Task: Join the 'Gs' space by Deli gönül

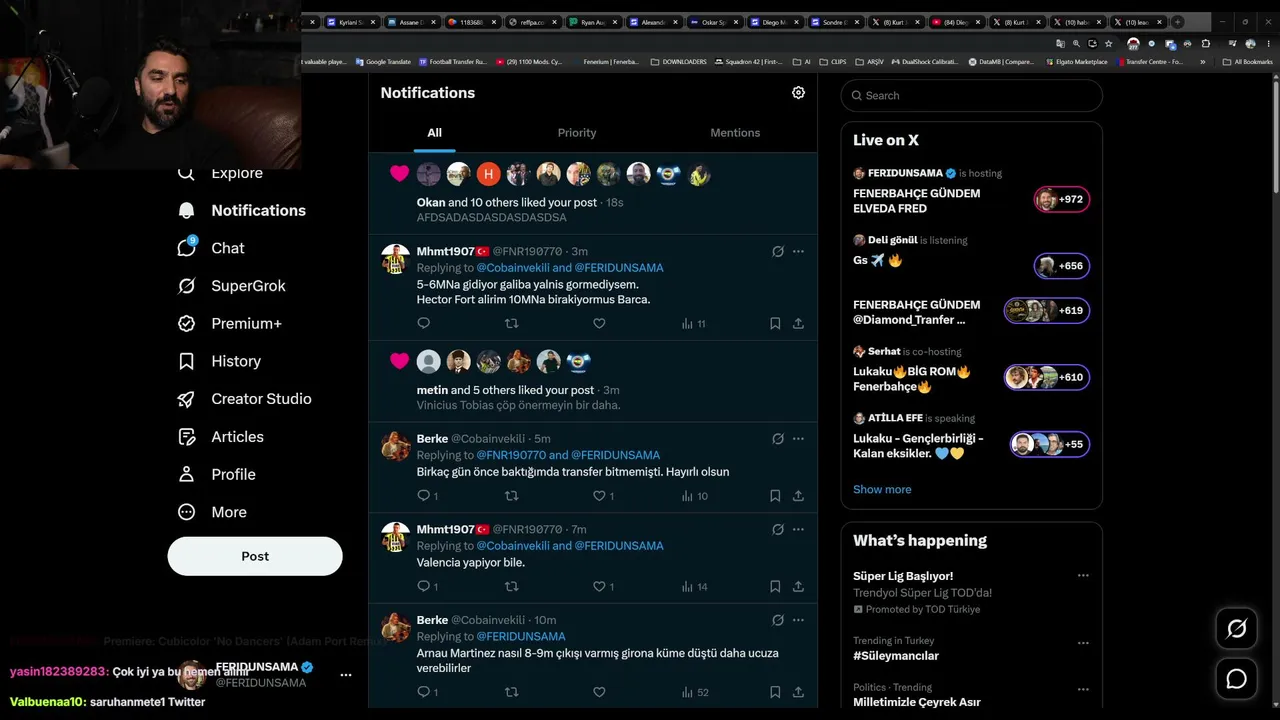Action: coord(971,257)
